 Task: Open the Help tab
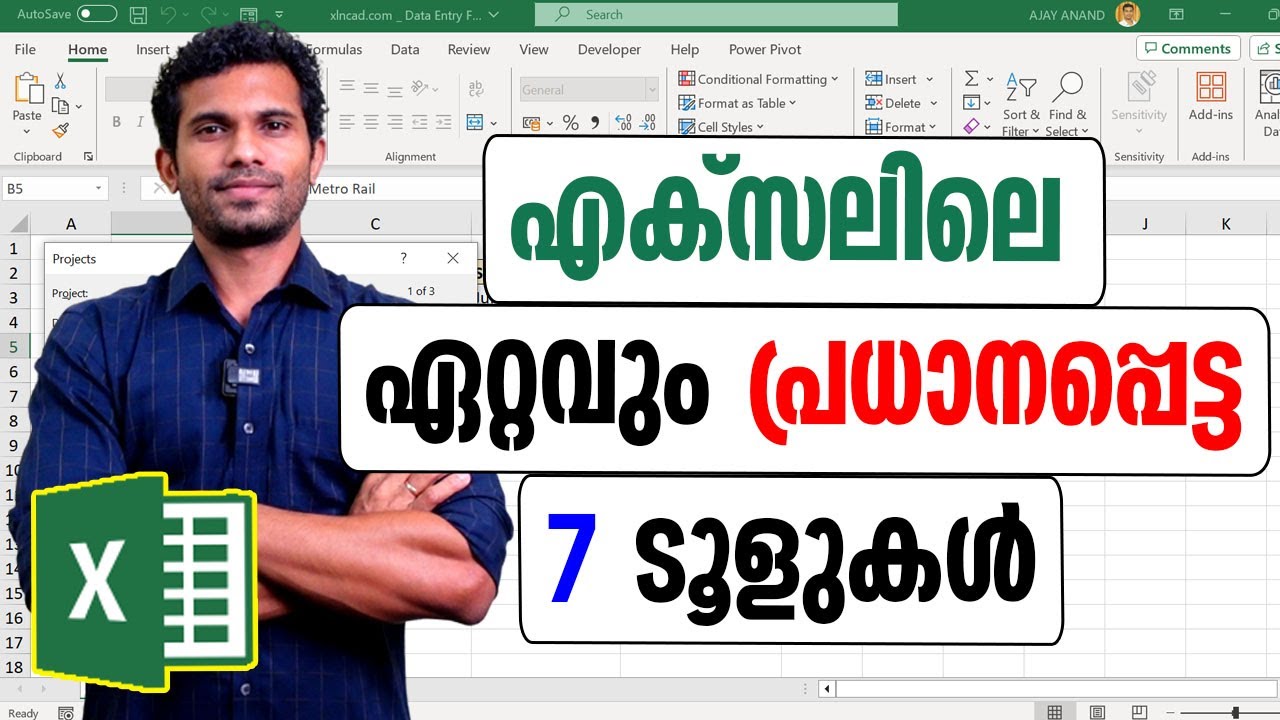click(x=685, y=49)
